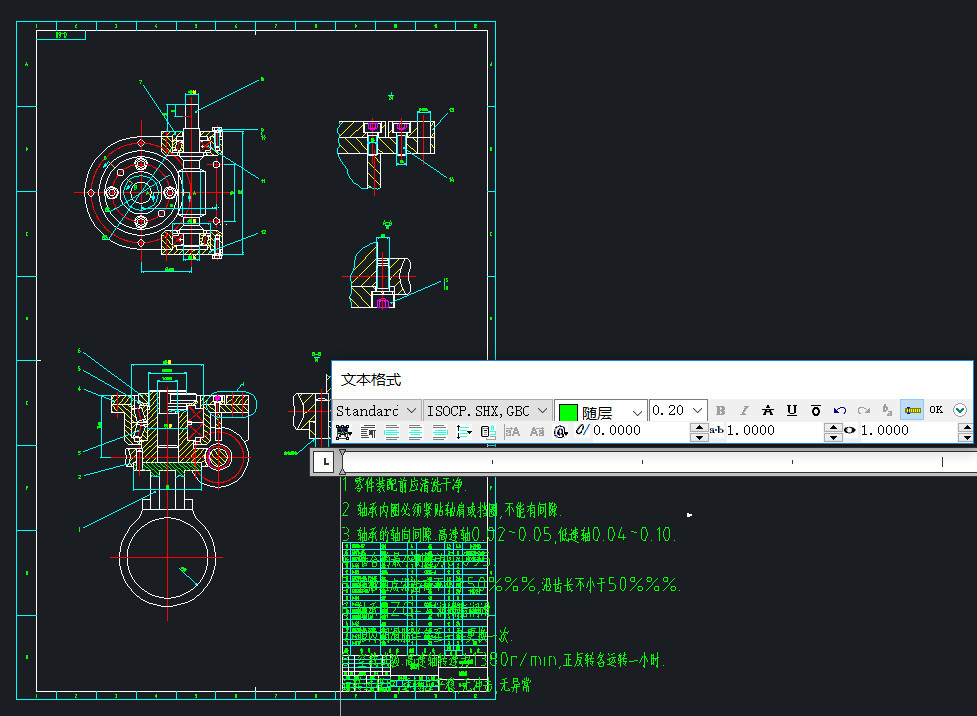
Task: Click text line 2 about 轴承内圈
Action: [x=452, y=510]
